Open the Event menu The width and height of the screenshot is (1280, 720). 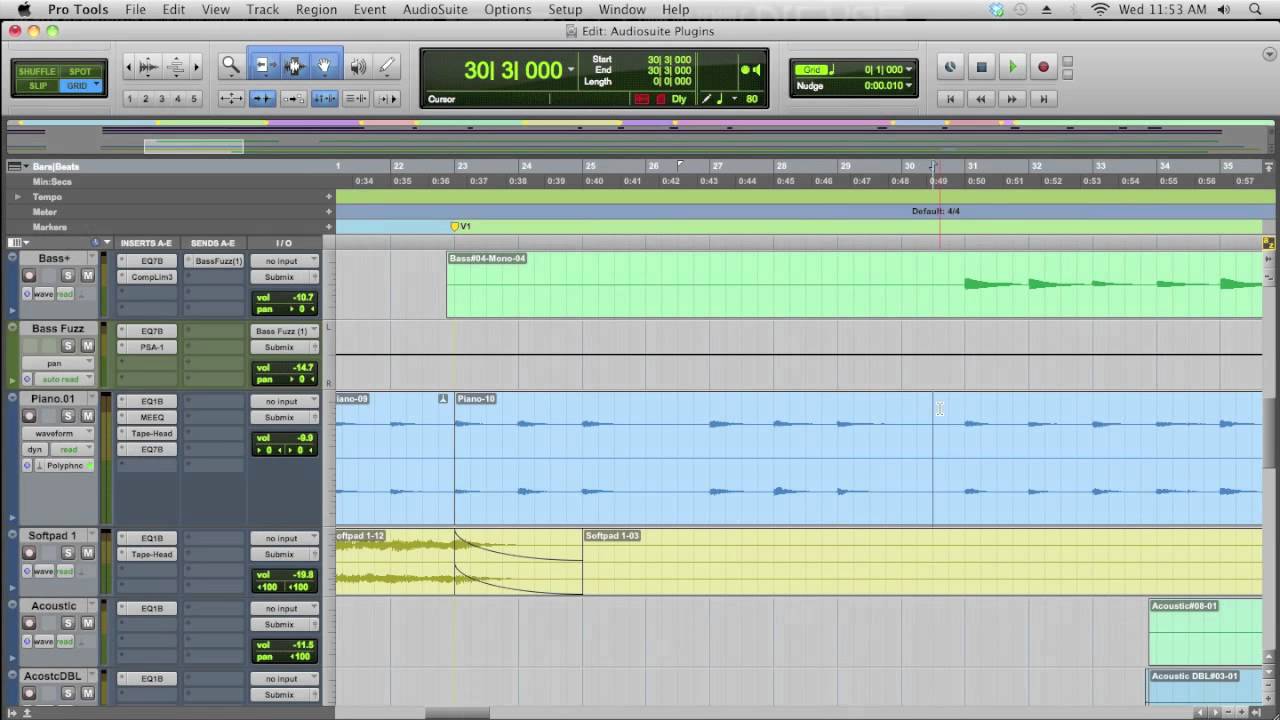(x=369, y=9)
